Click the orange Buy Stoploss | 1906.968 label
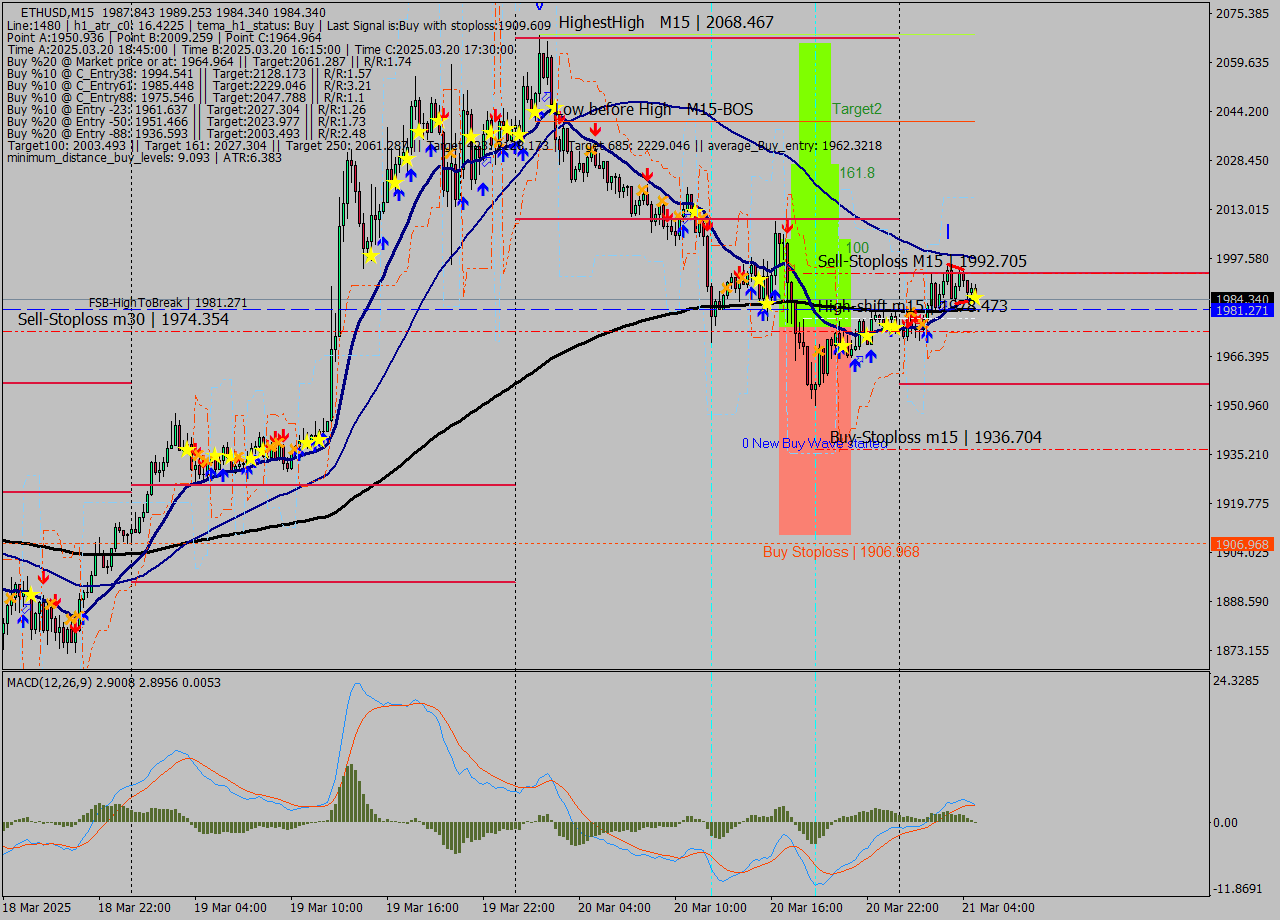This screenshot has width=1280, height=920. 840,551
